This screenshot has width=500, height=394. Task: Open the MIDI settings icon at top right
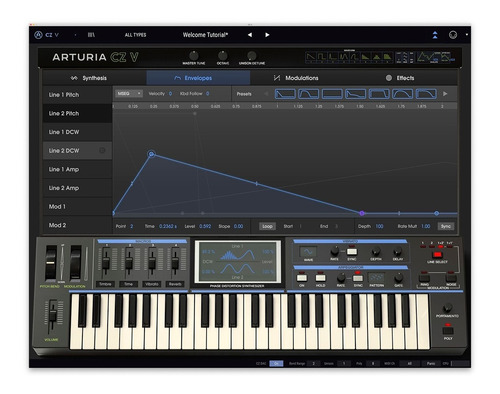[453, 35]
